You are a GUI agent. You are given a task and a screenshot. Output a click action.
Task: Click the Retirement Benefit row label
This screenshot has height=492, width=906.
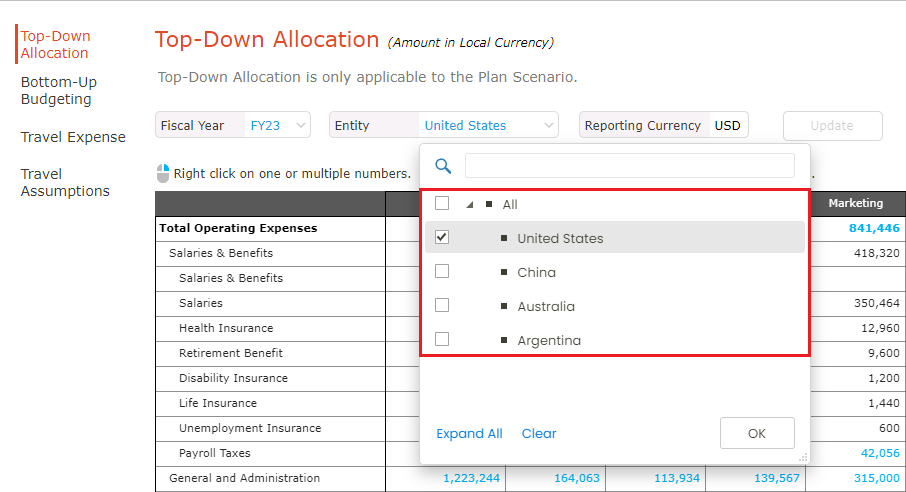click(x=231, y=353)
